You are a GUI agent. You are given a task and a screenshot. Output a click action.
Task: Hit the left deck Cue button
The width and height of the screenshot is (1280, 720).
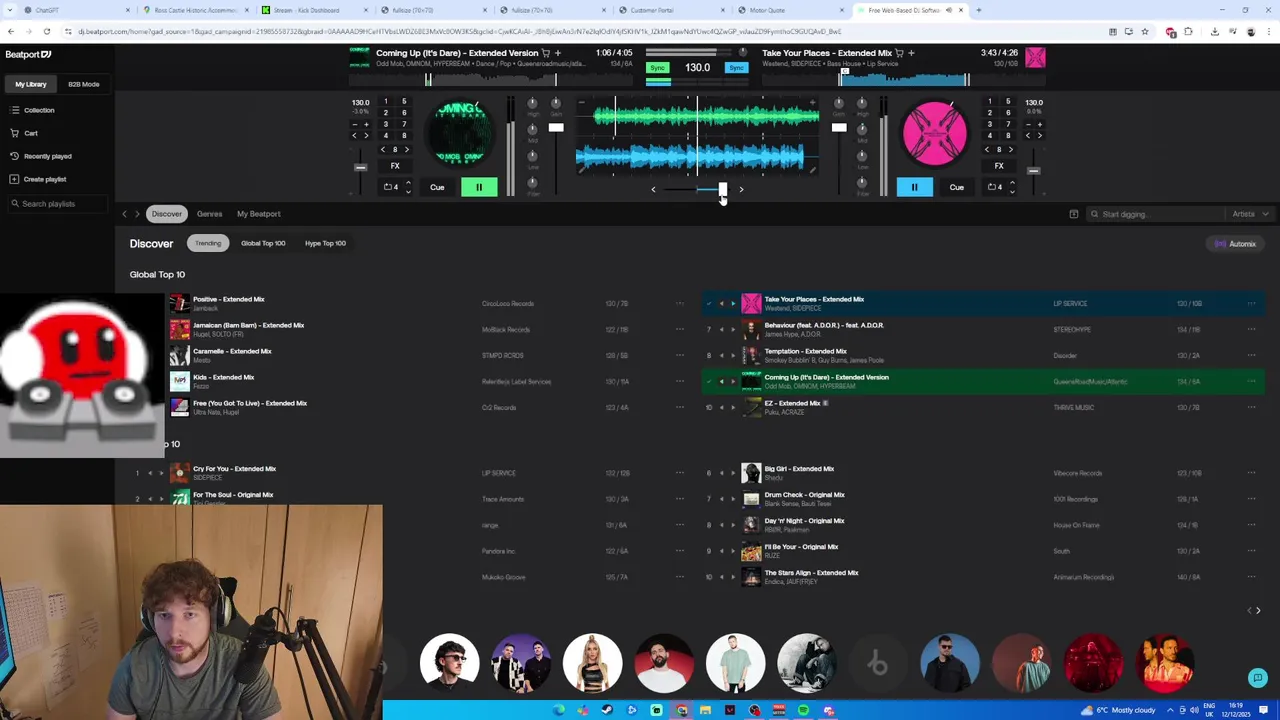[x=437, y=187]
